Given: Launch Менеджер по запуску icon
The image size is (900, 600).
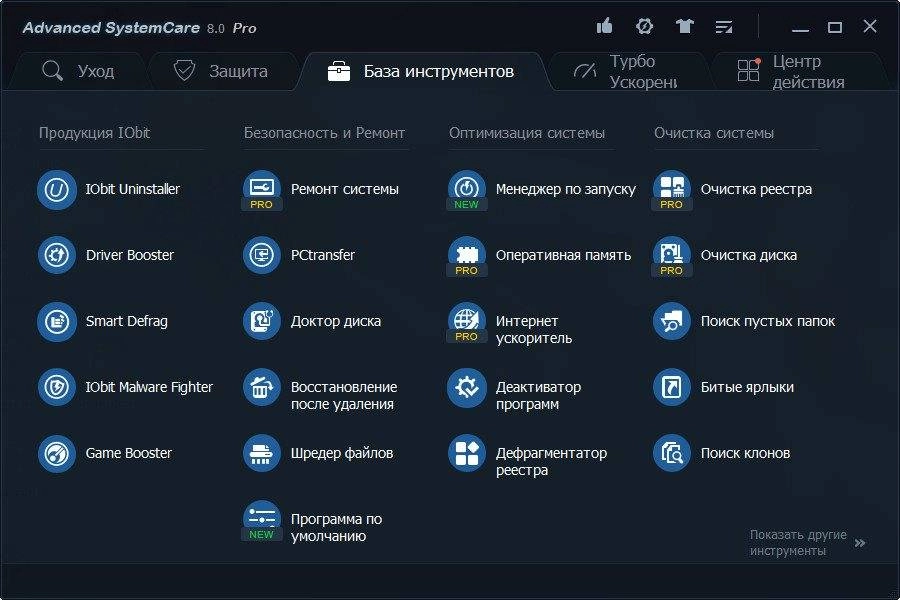Looking at the screenshot, I should click(x=467, y=189).
